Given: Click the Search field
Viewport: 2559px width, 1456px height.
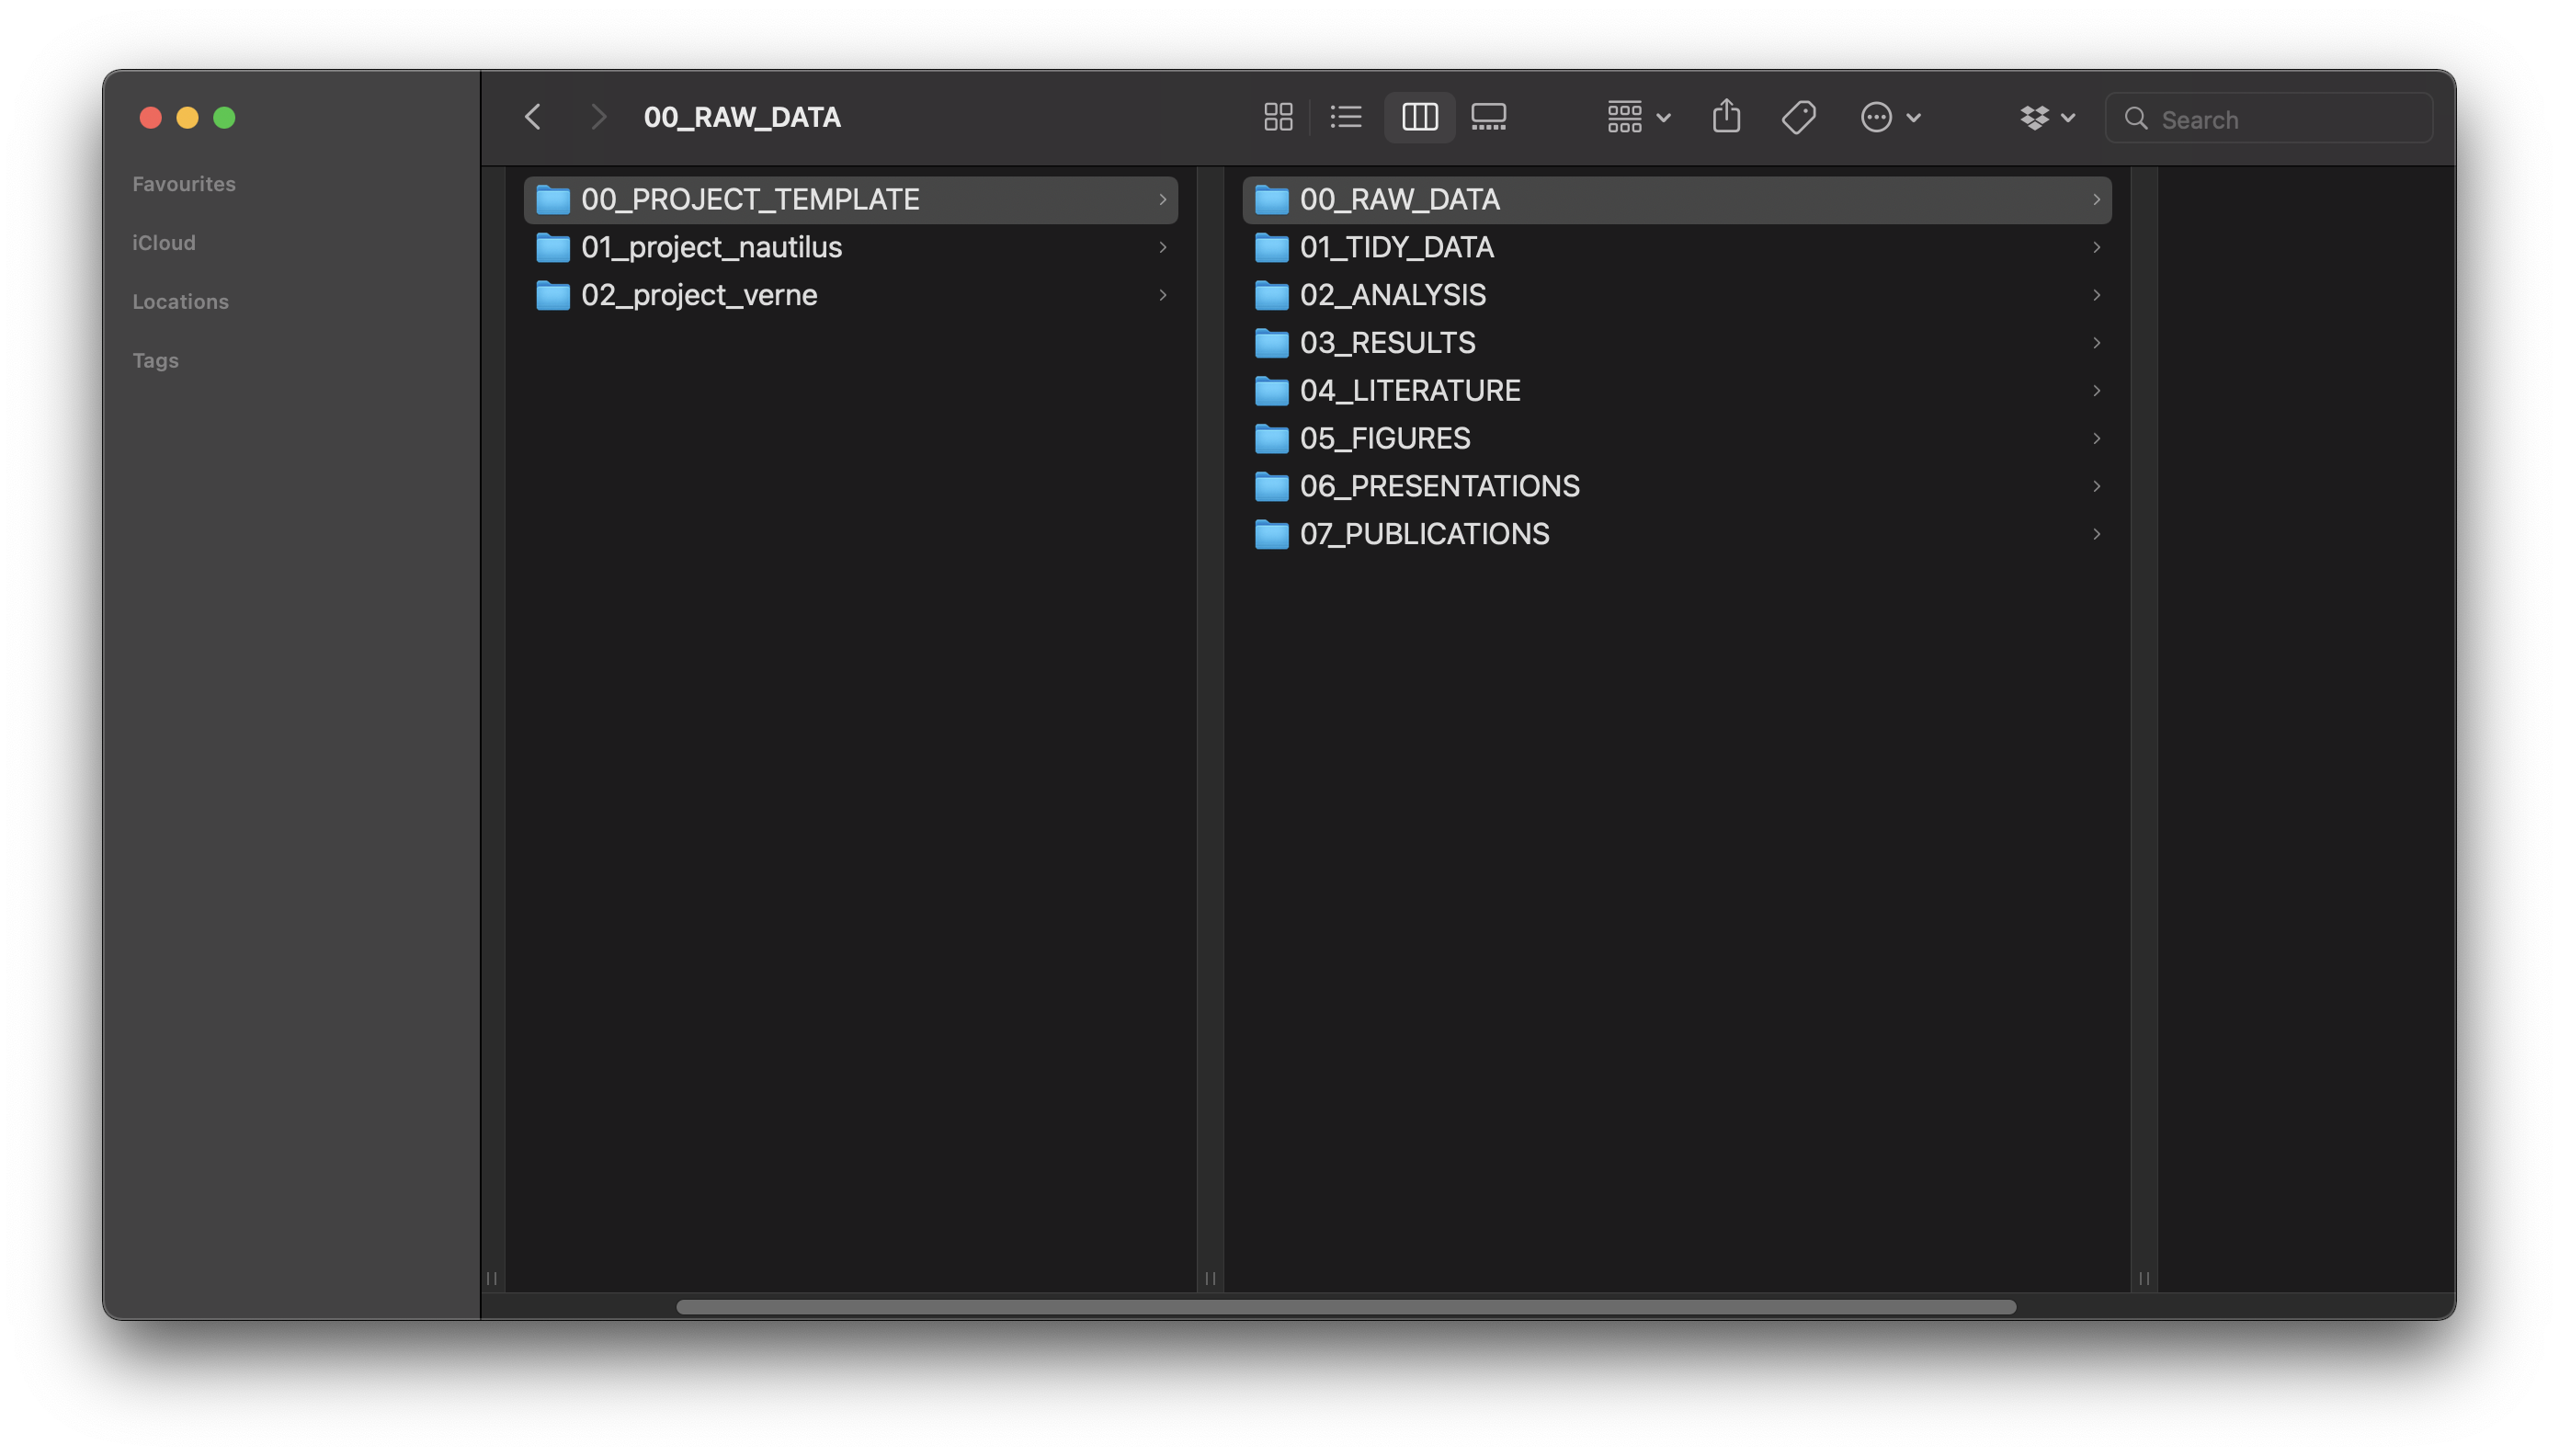Looking at the screenshot, I should (2268, 119).
